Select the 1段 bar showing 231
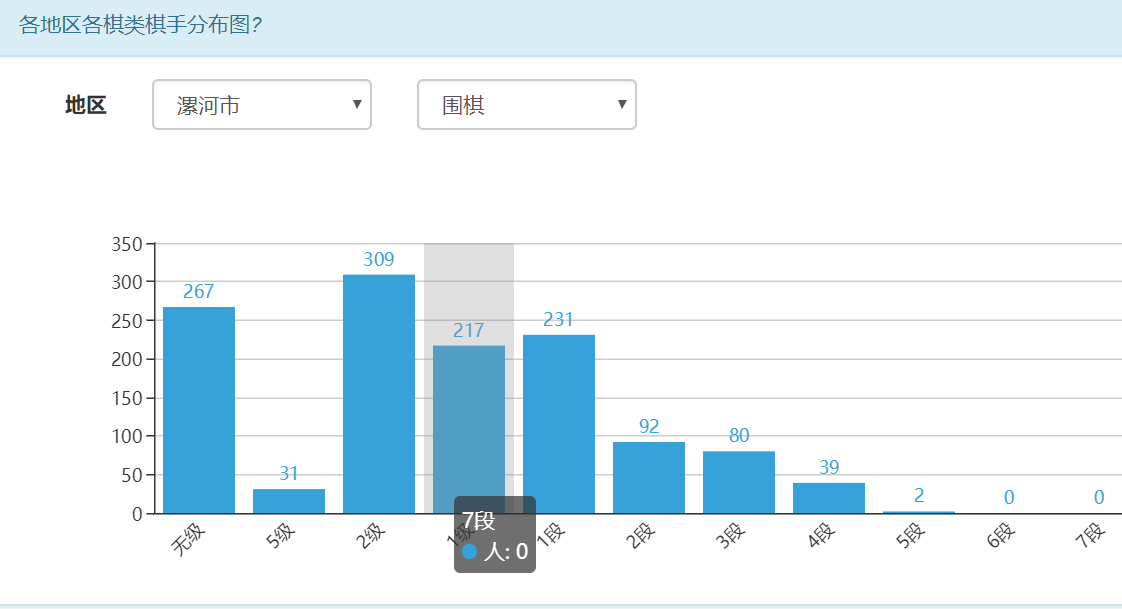The width and height of the screenshot is (1122, 609). tap(559, 424)
